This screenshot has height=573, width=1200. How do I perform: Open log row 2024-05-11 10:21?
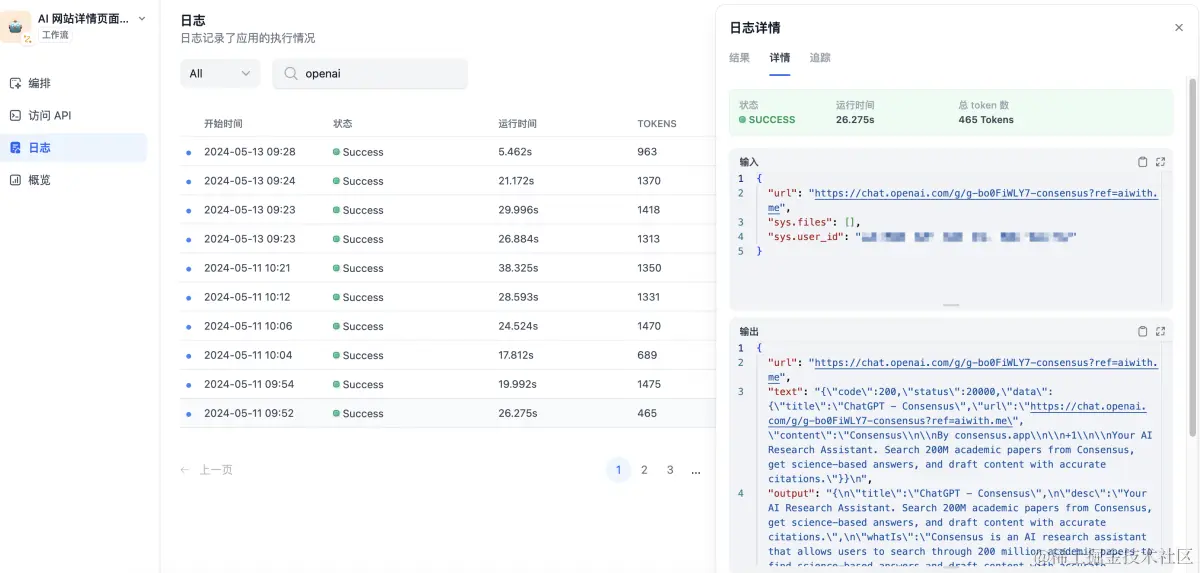click(447, 268)
